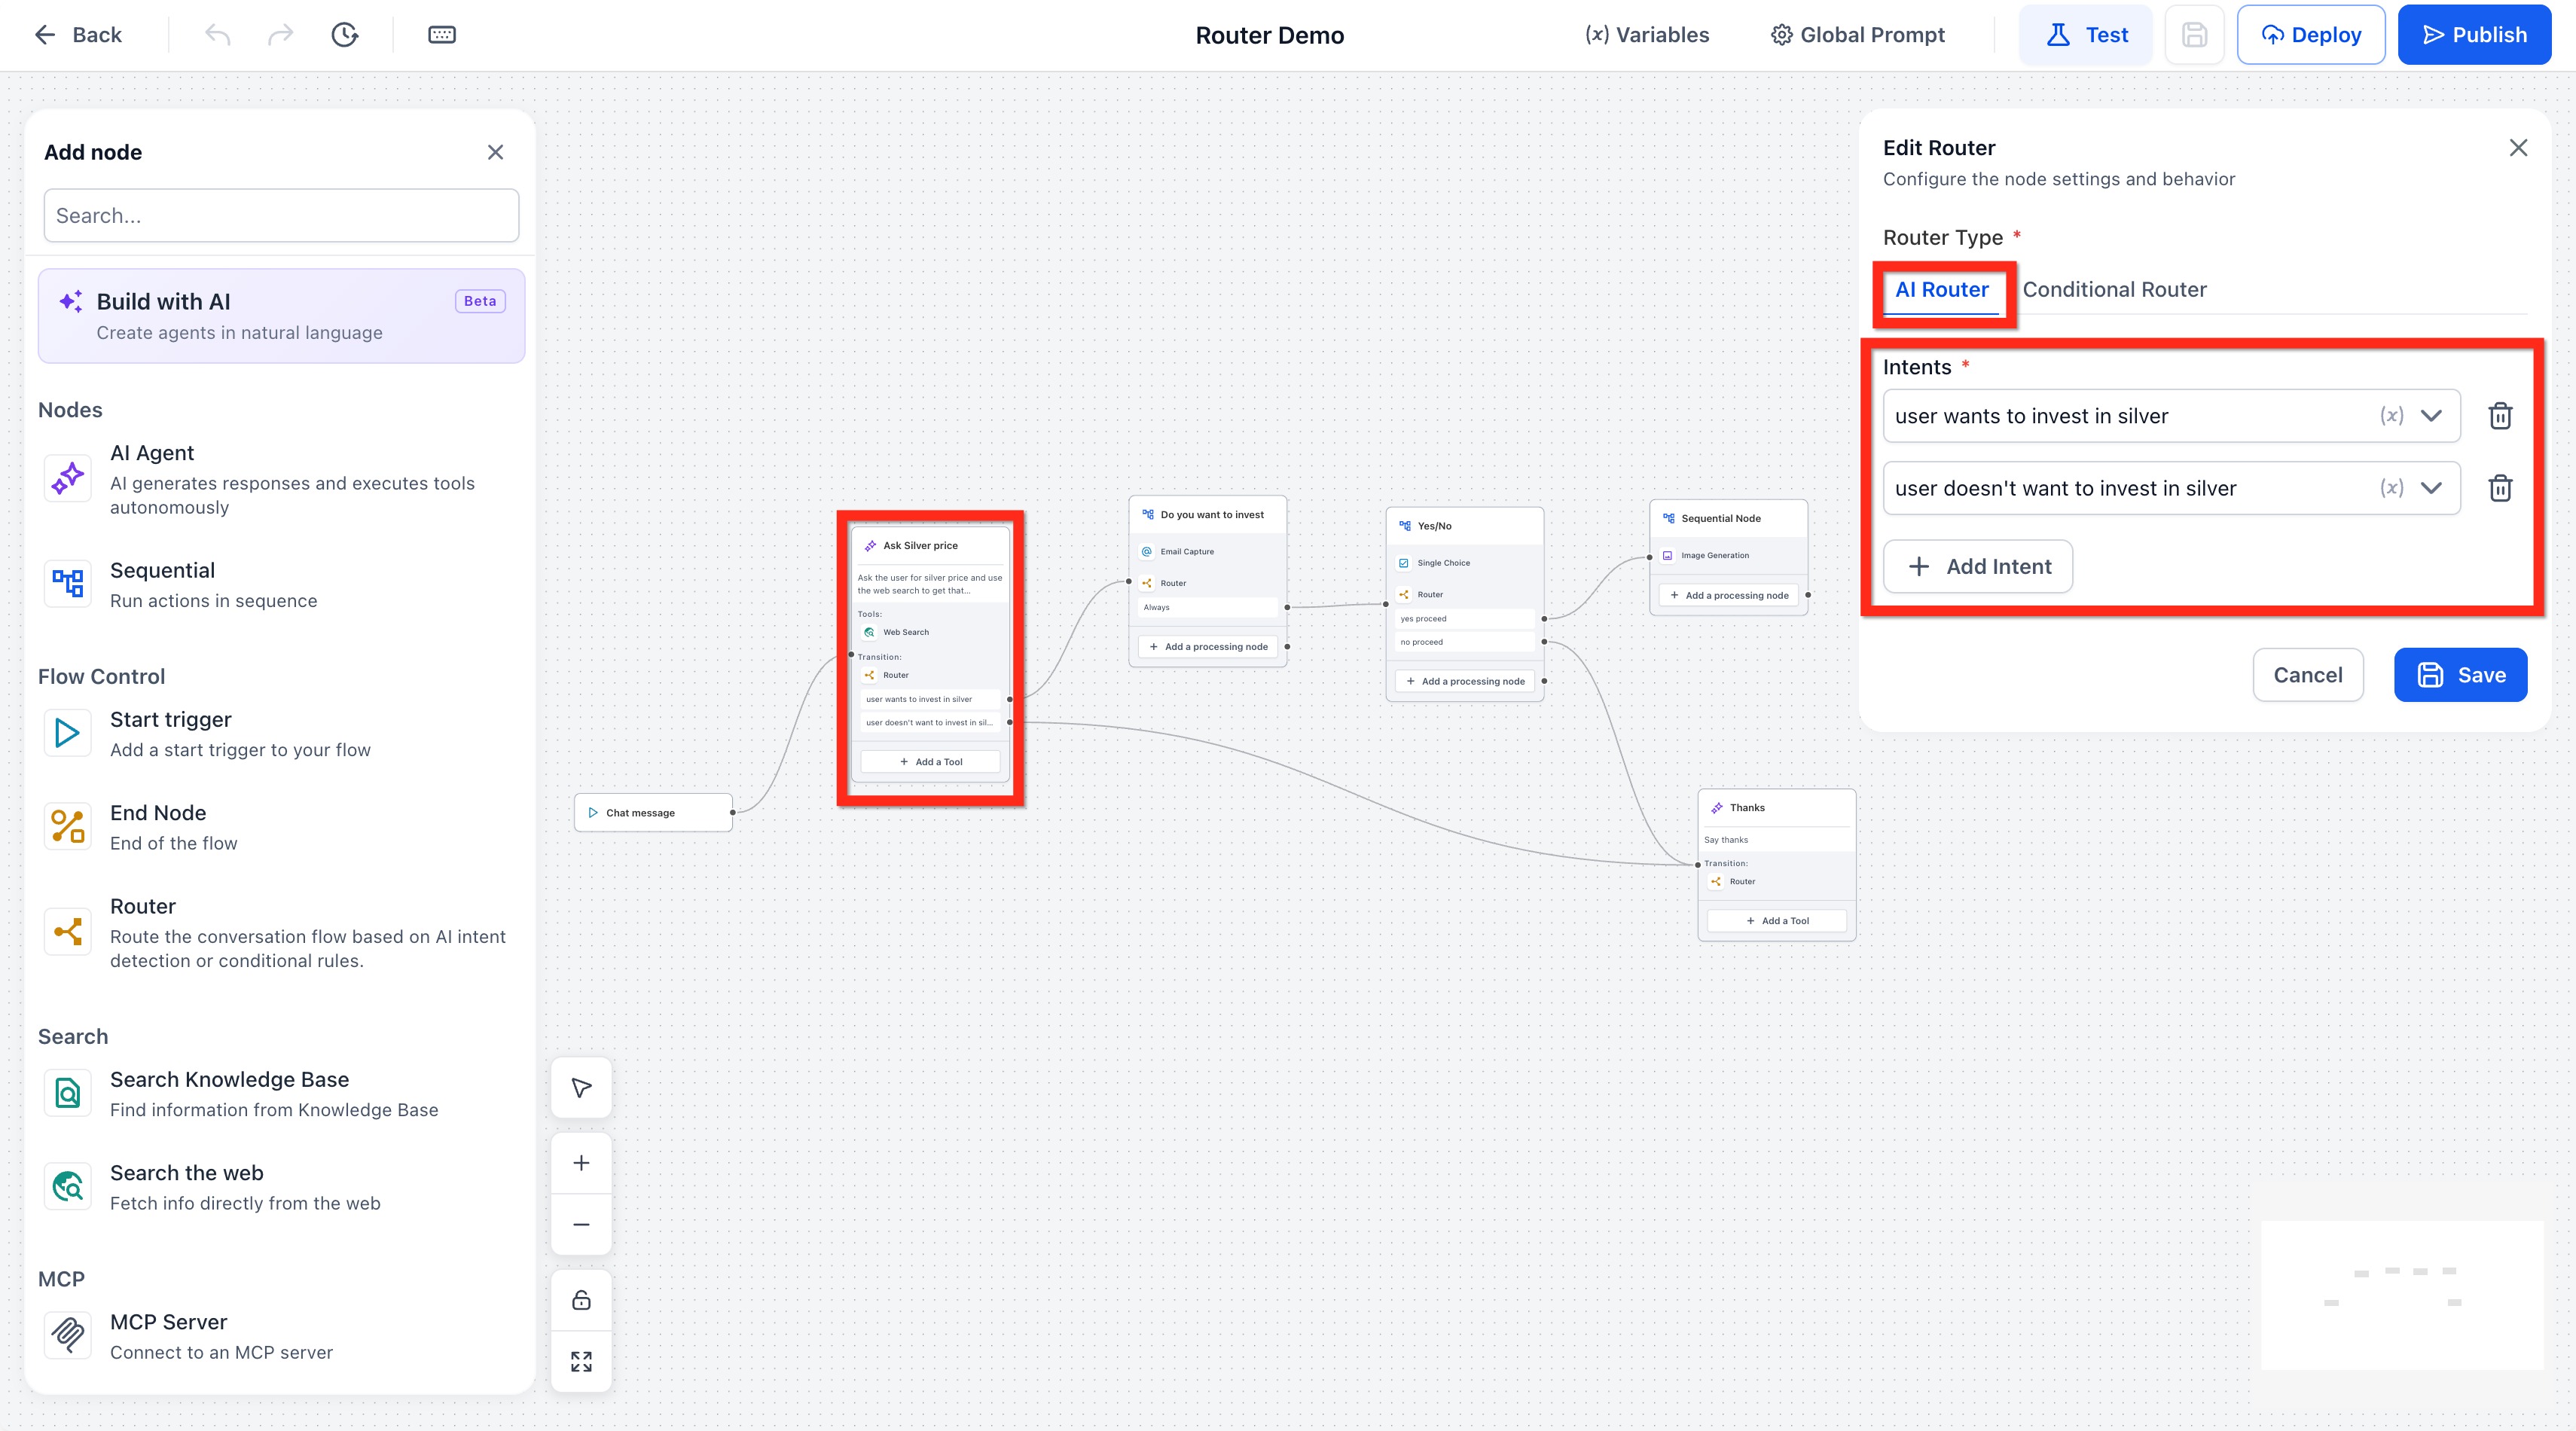The height and width of the screenshot is (1431, 2576).
Task: Insert variable in second intent field
Action: click(2391, 488)
